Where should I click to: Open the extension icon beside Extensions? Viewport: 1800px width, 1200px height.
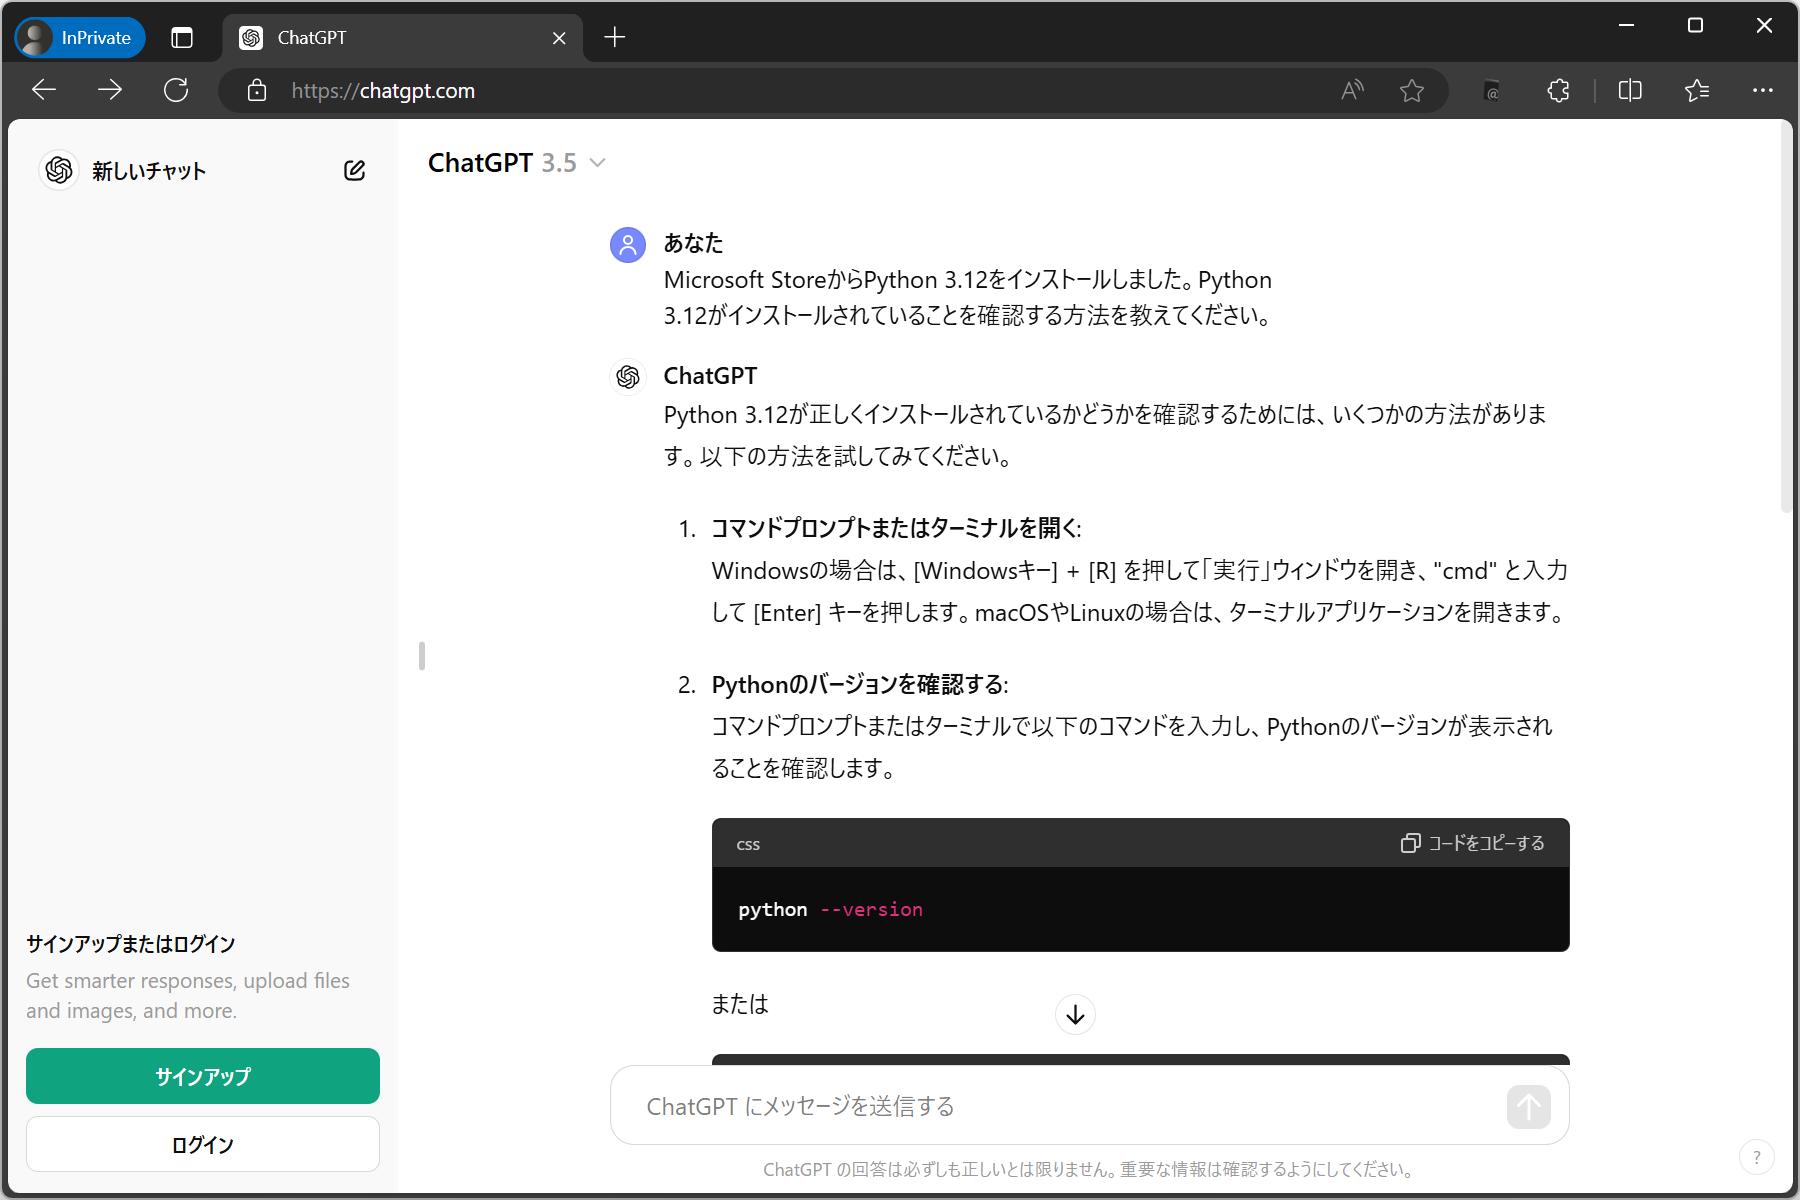[x=1492, y=91]
